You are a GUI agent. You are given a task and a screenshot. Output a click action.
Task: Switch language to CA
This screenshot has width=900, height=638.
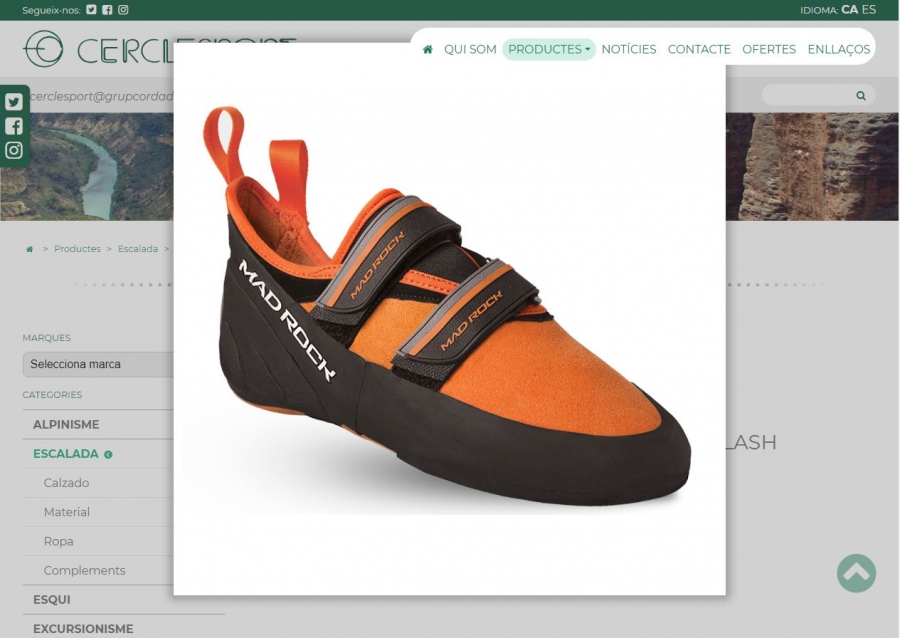[x=849, y=10]
